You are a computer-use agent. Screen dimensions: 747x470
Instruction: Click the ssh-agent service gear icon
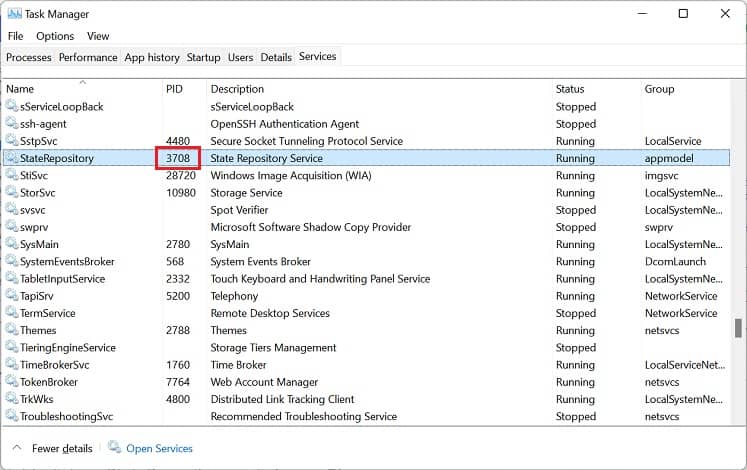click(x=12, y=123)
